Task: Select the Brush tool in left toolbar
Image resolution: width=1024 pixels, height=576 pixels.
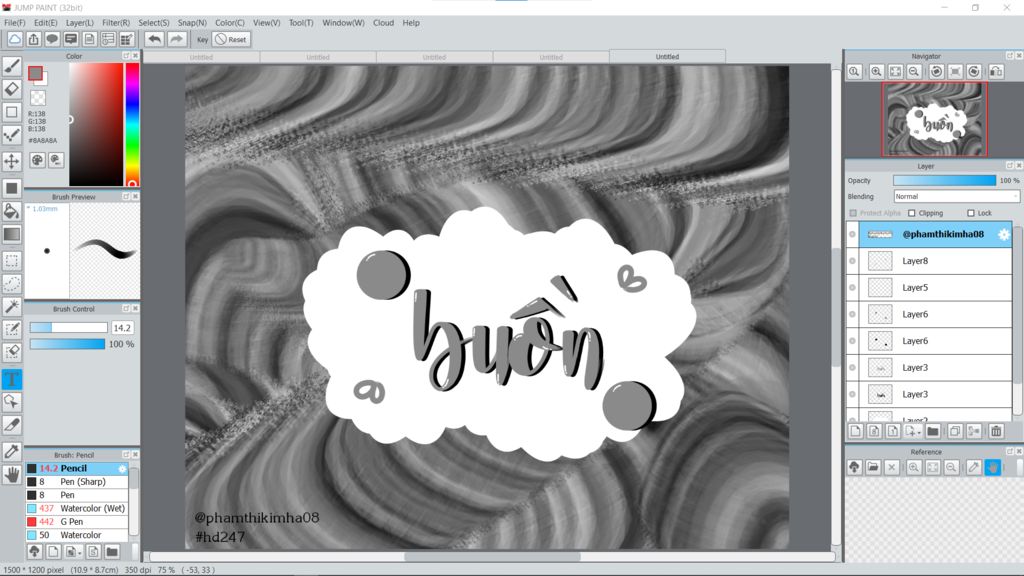Action: pos(12,66)
